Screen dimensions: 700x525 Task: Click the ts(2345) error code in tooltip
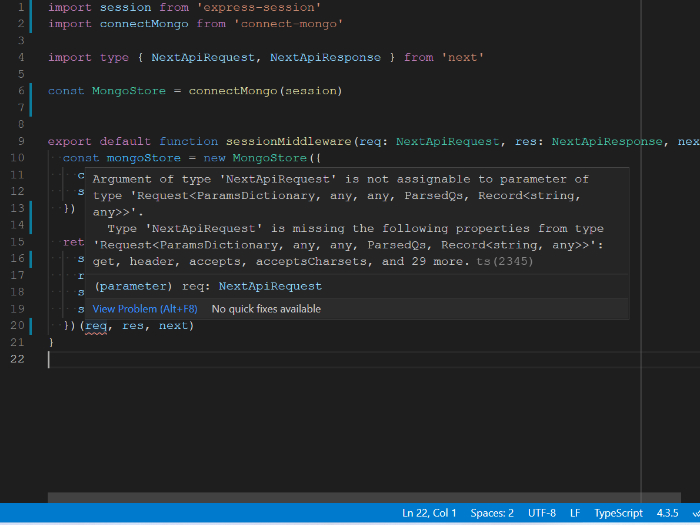(x=504, y=262)
